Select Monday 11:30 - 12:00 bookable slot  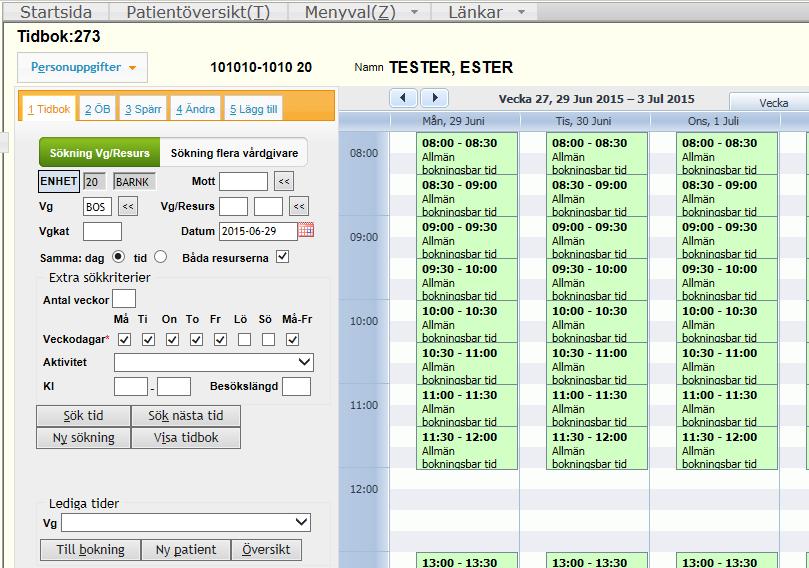coord(466,448)
